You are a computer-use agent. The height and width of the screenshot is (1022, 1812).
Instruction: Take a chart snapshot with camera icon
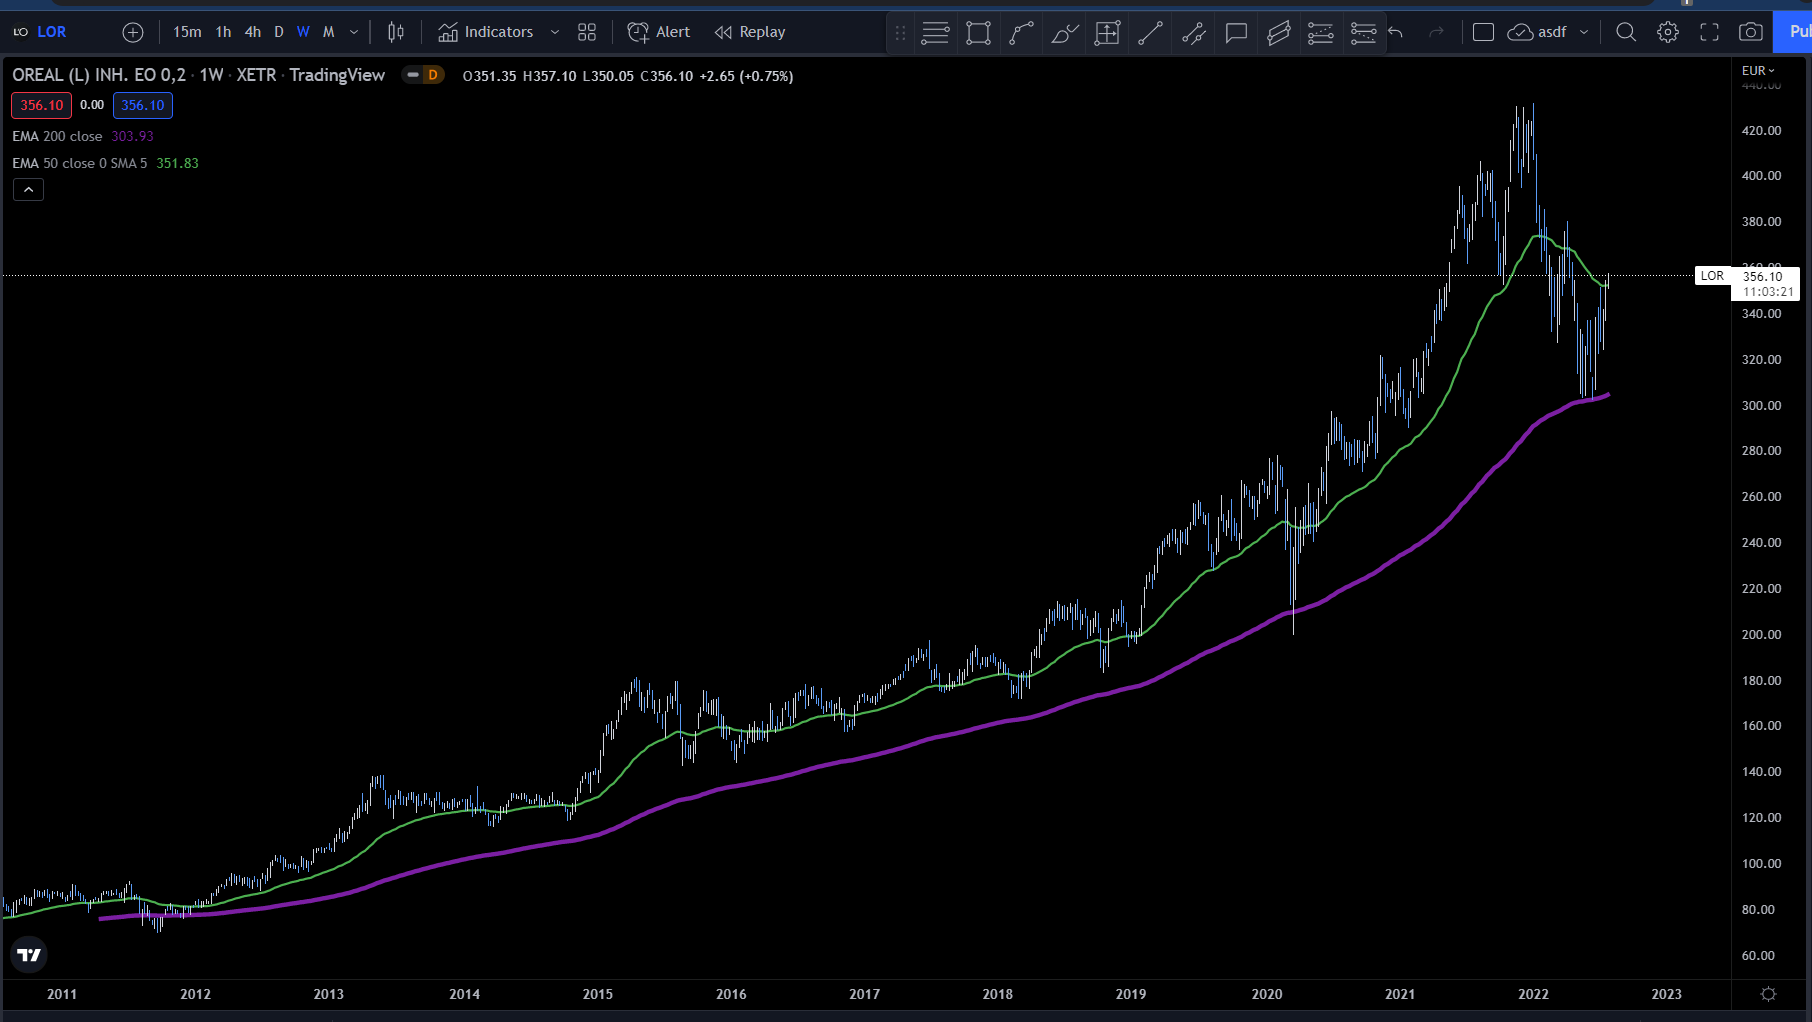coord(1750,32)
